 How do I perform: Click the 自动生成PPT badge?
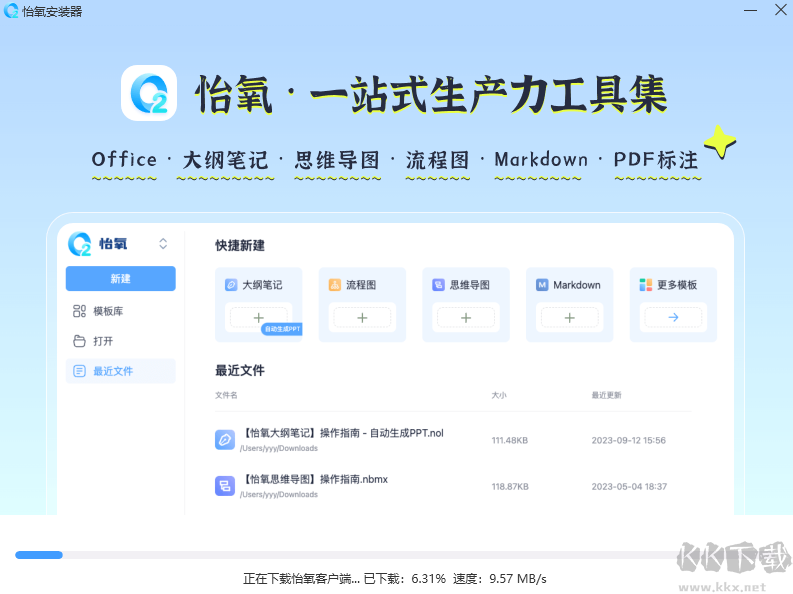point(281,328)
